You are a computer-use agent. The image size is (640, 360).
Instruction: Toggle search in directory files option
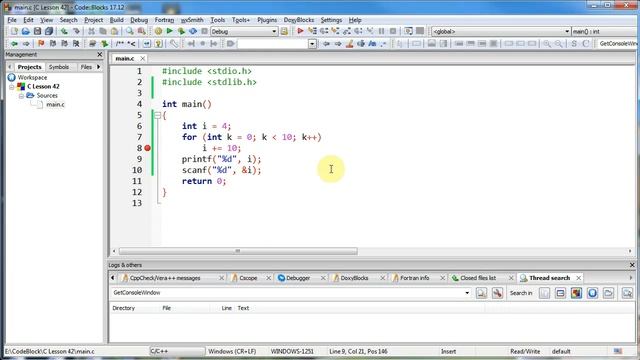609,293
